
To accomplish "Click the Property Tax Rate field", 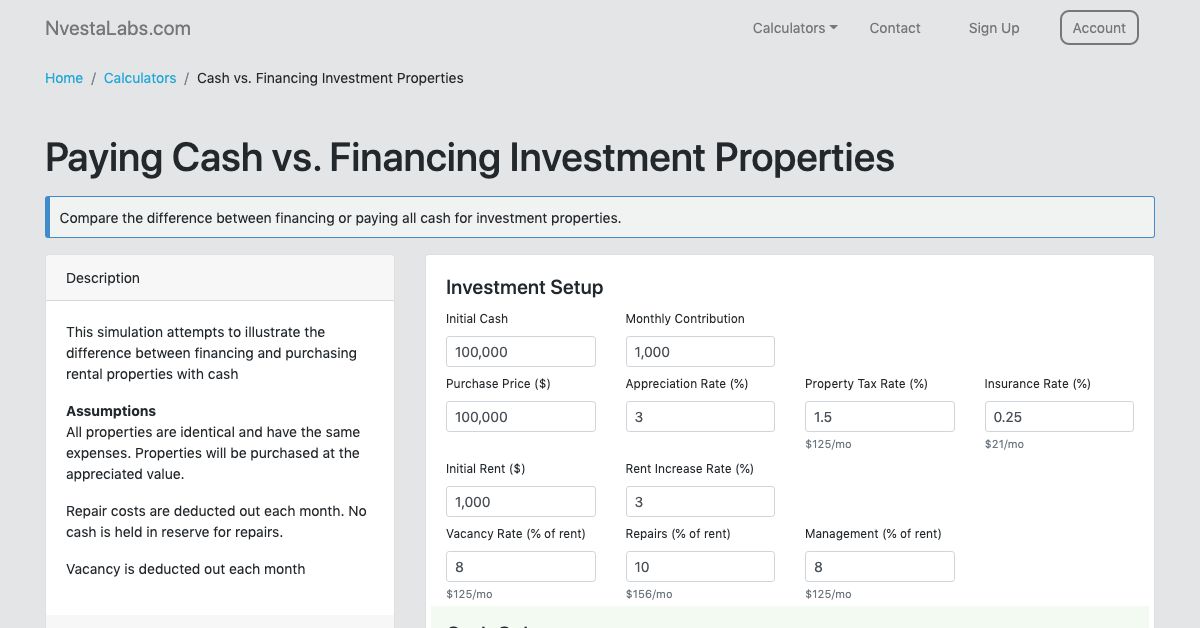I will 879,416.
